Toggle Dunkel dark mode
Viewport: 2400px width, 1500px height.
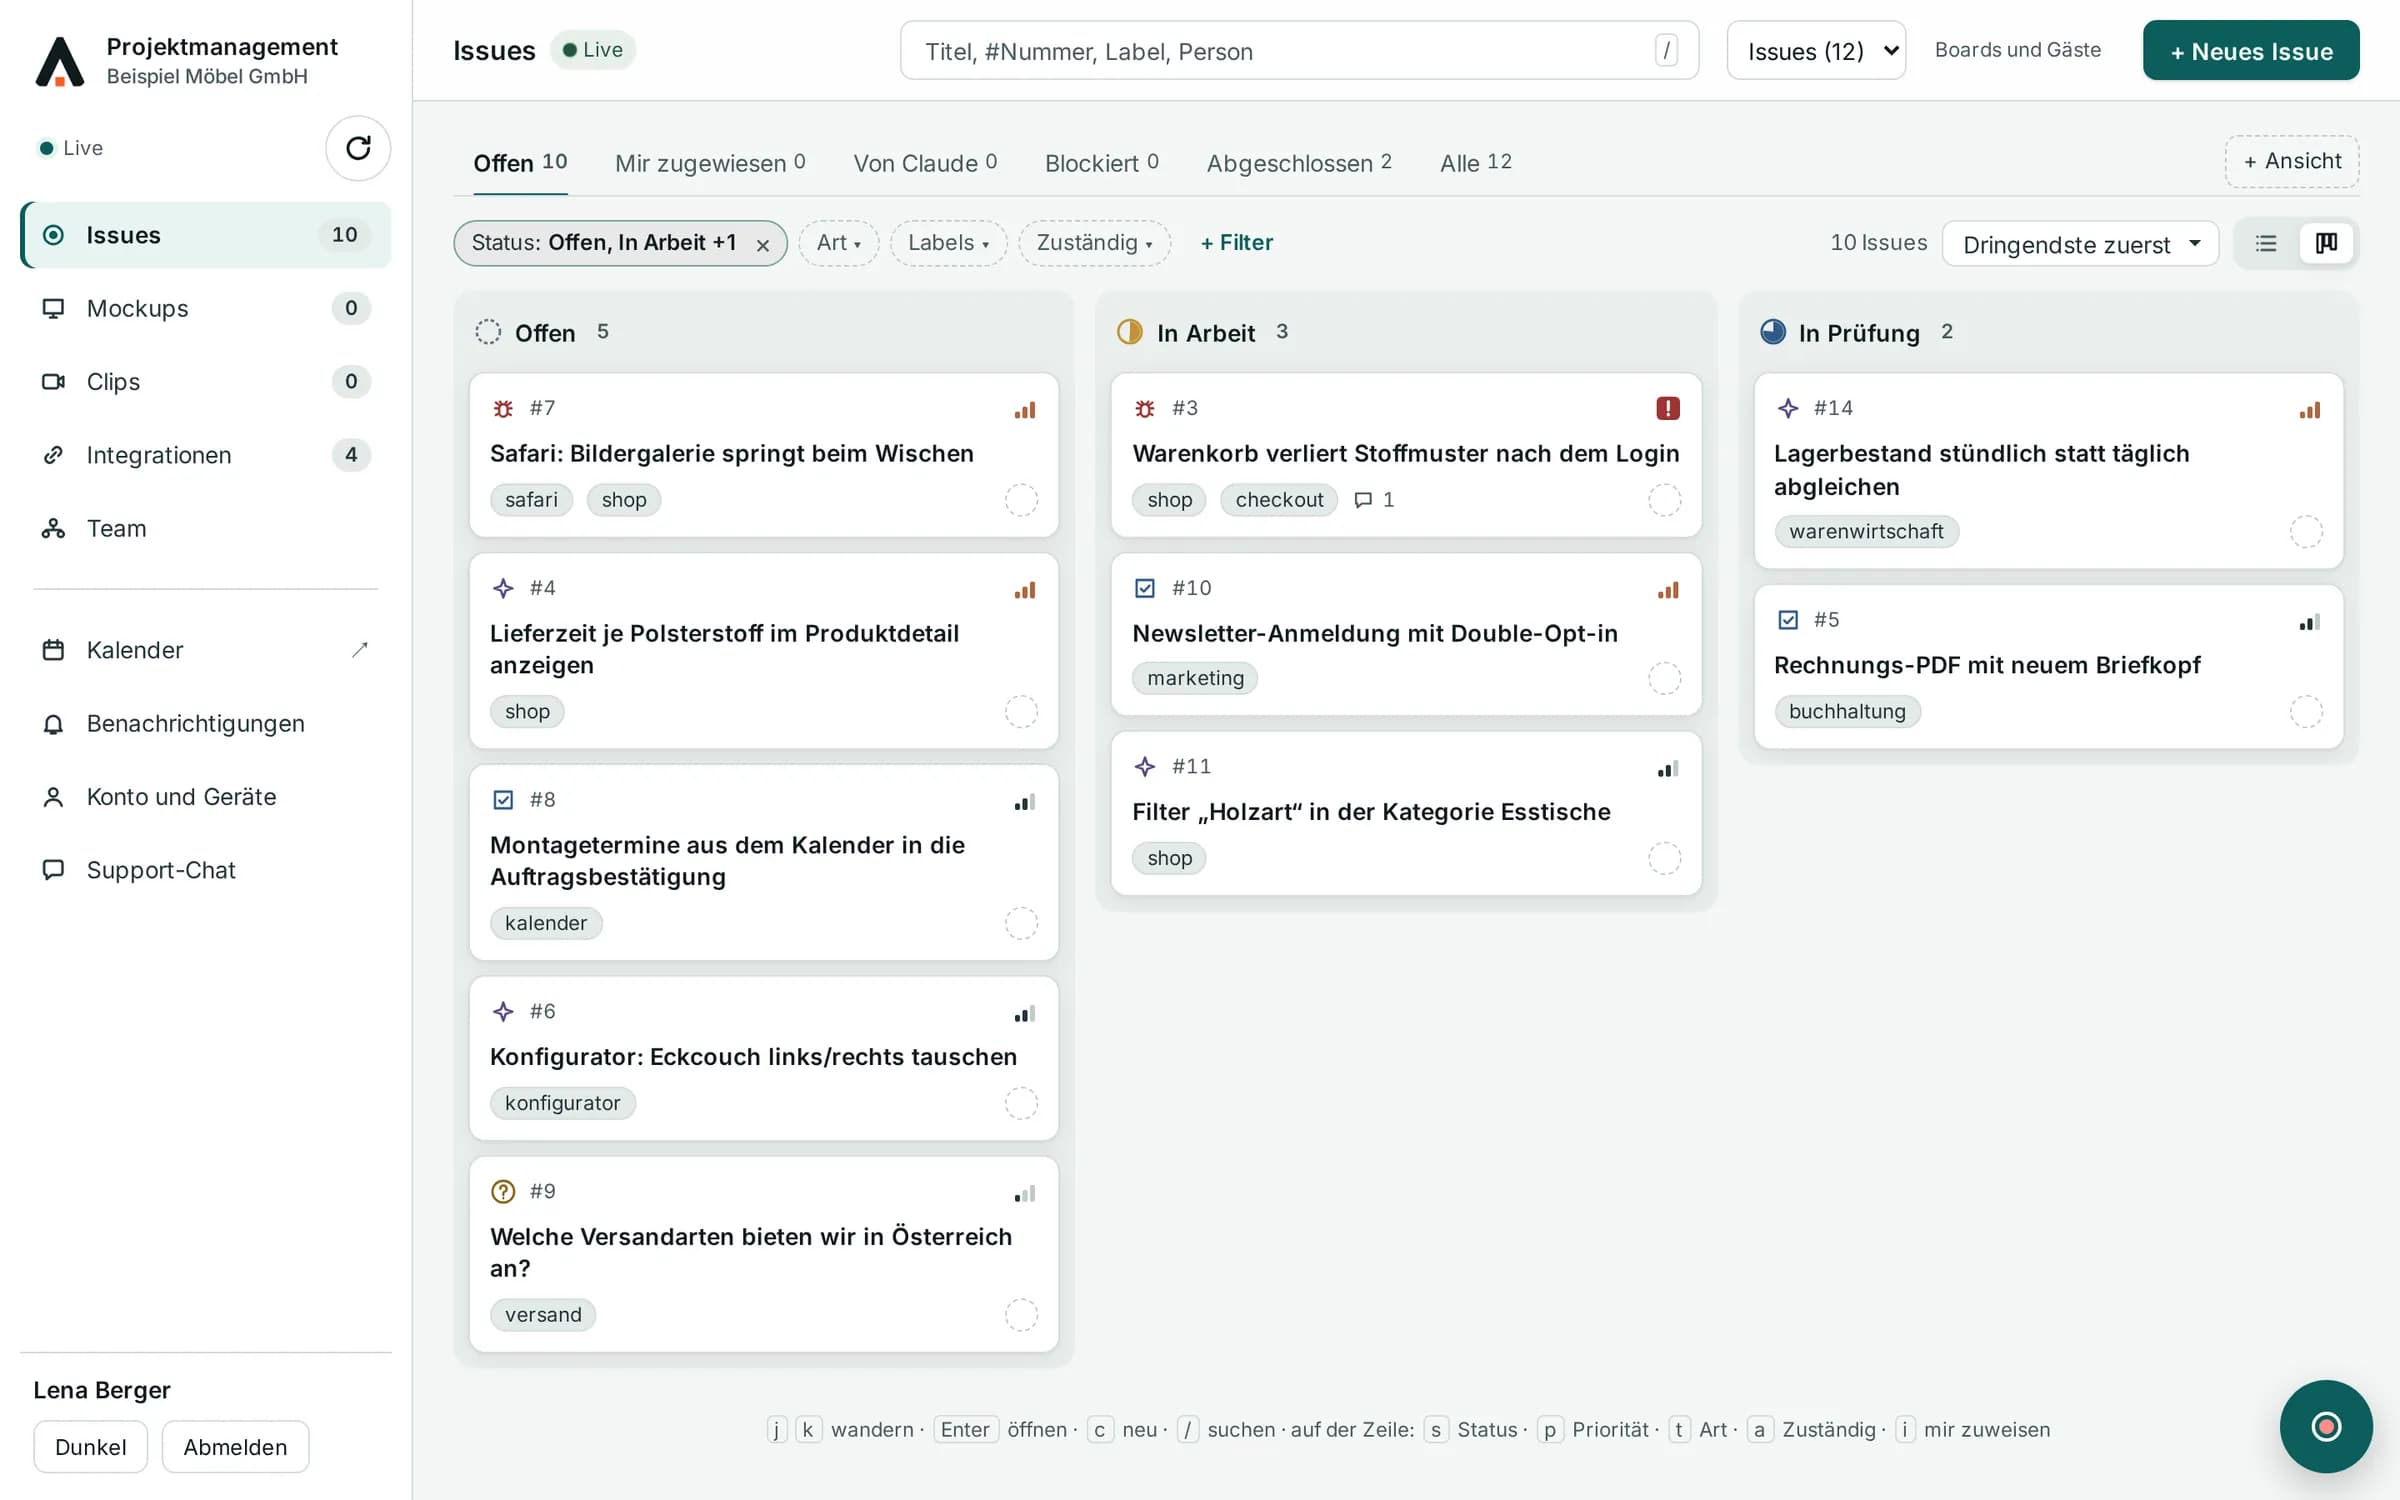(90, 1447)
